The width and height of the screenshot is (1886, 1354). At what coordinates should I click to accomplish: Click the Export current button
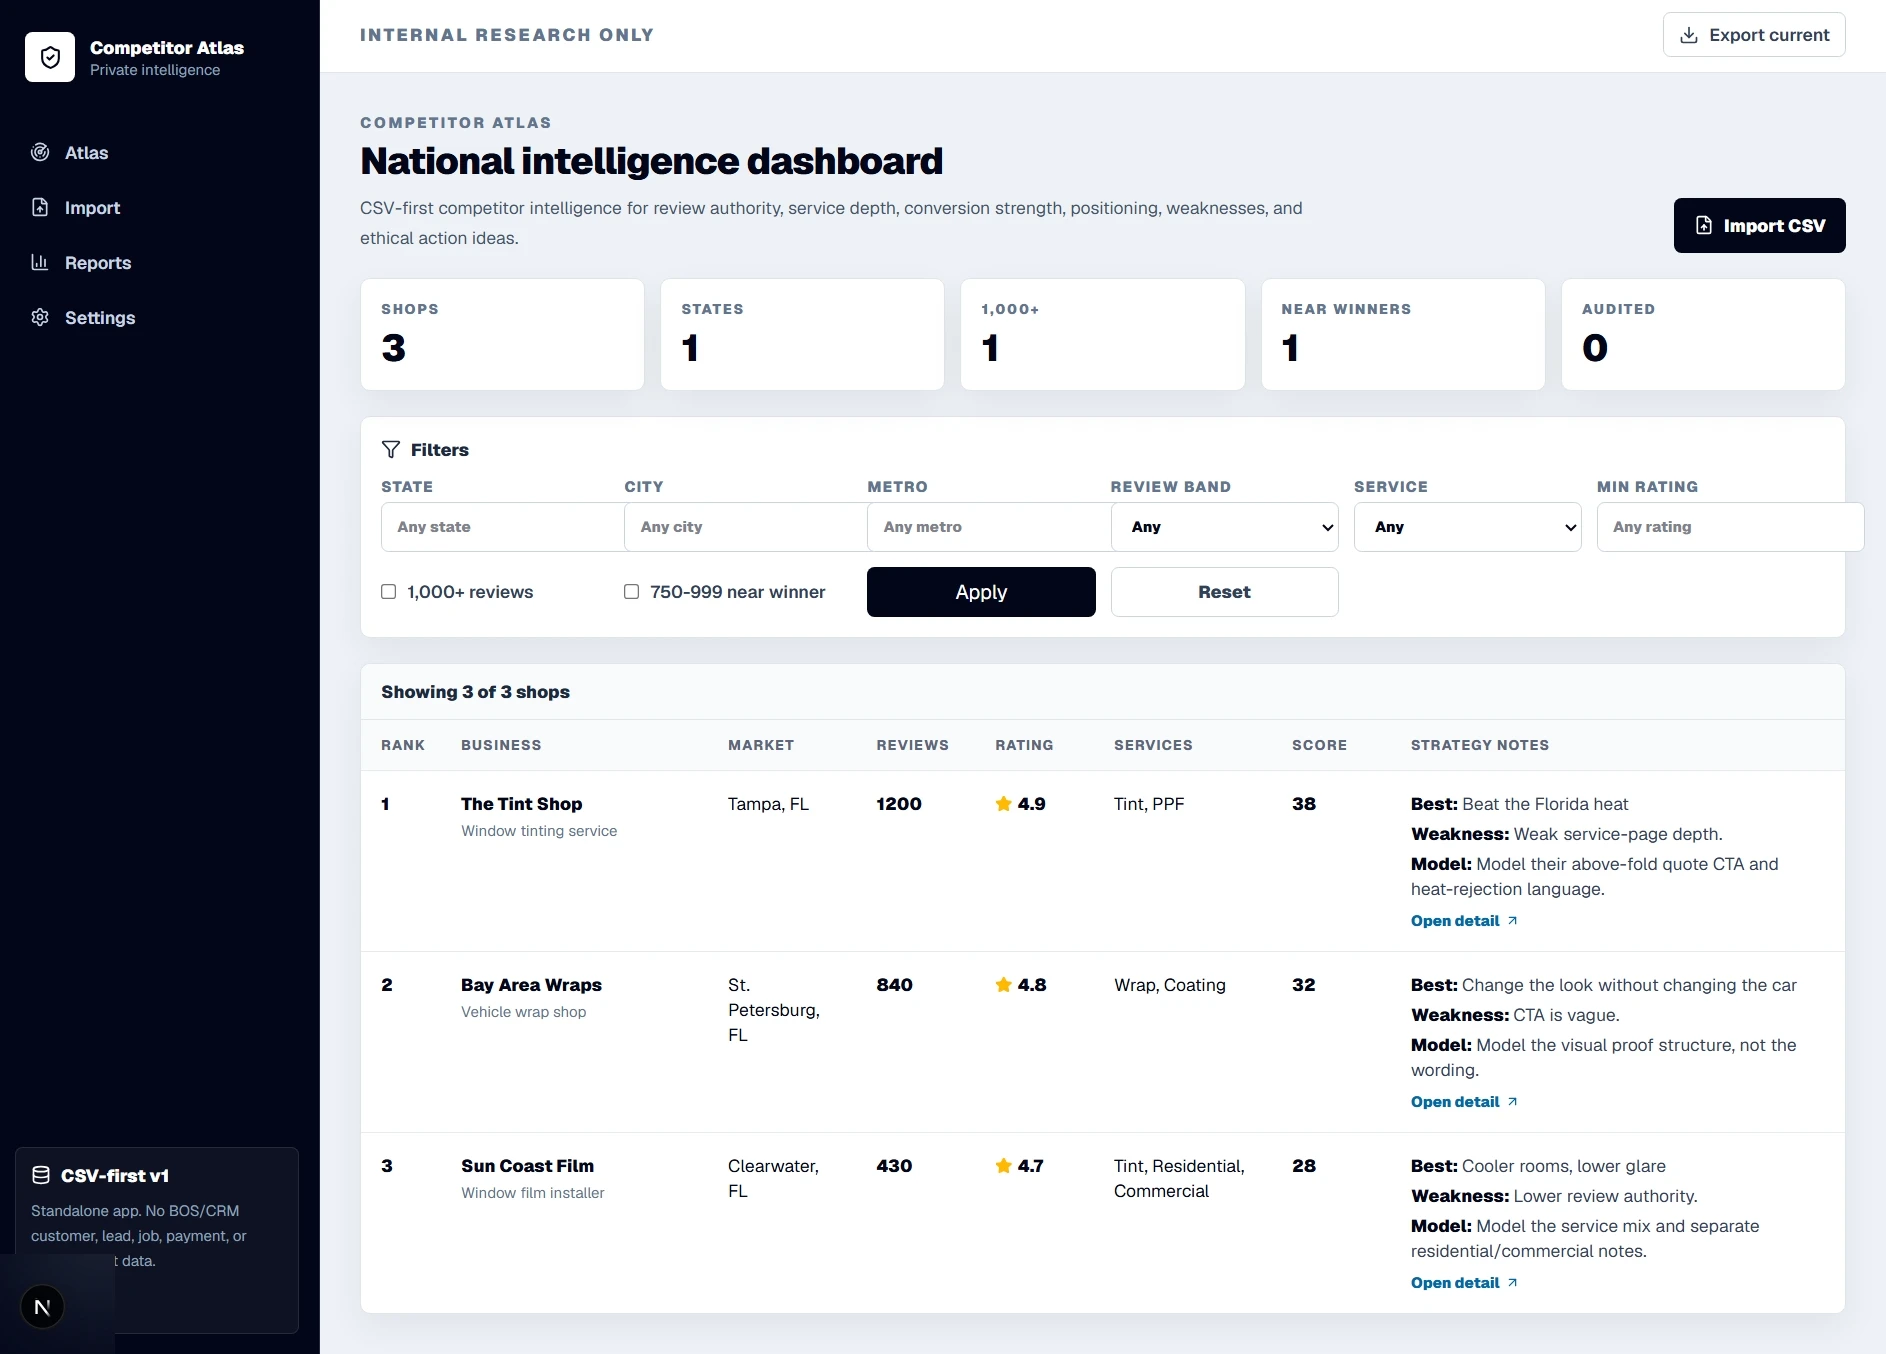(x=1754, y=35)
